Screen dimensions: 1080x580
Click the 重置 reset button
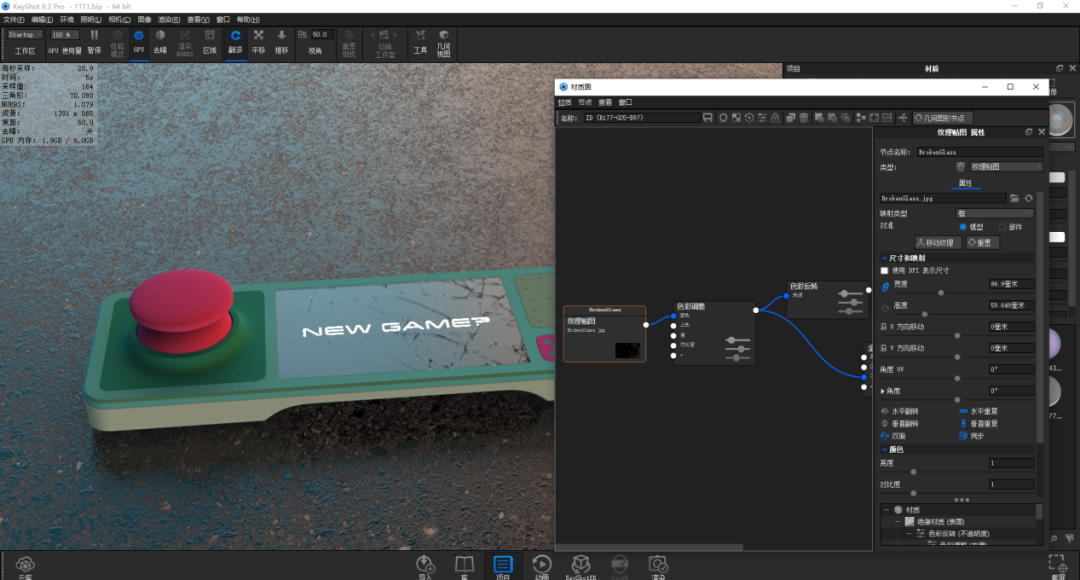982,242
